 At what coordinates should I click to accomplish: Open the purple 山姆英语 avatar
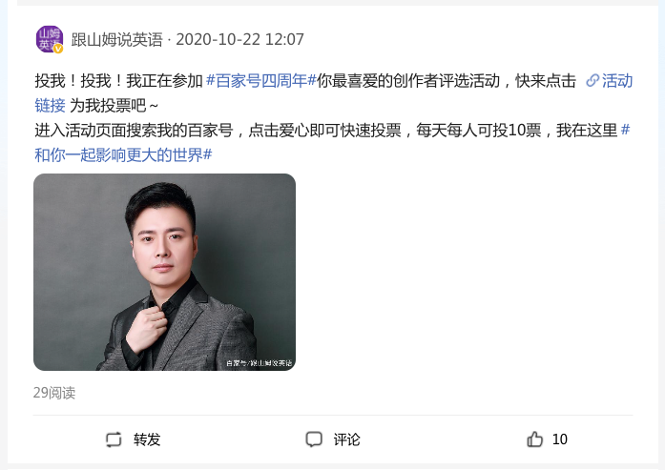[x=49, y=39]
